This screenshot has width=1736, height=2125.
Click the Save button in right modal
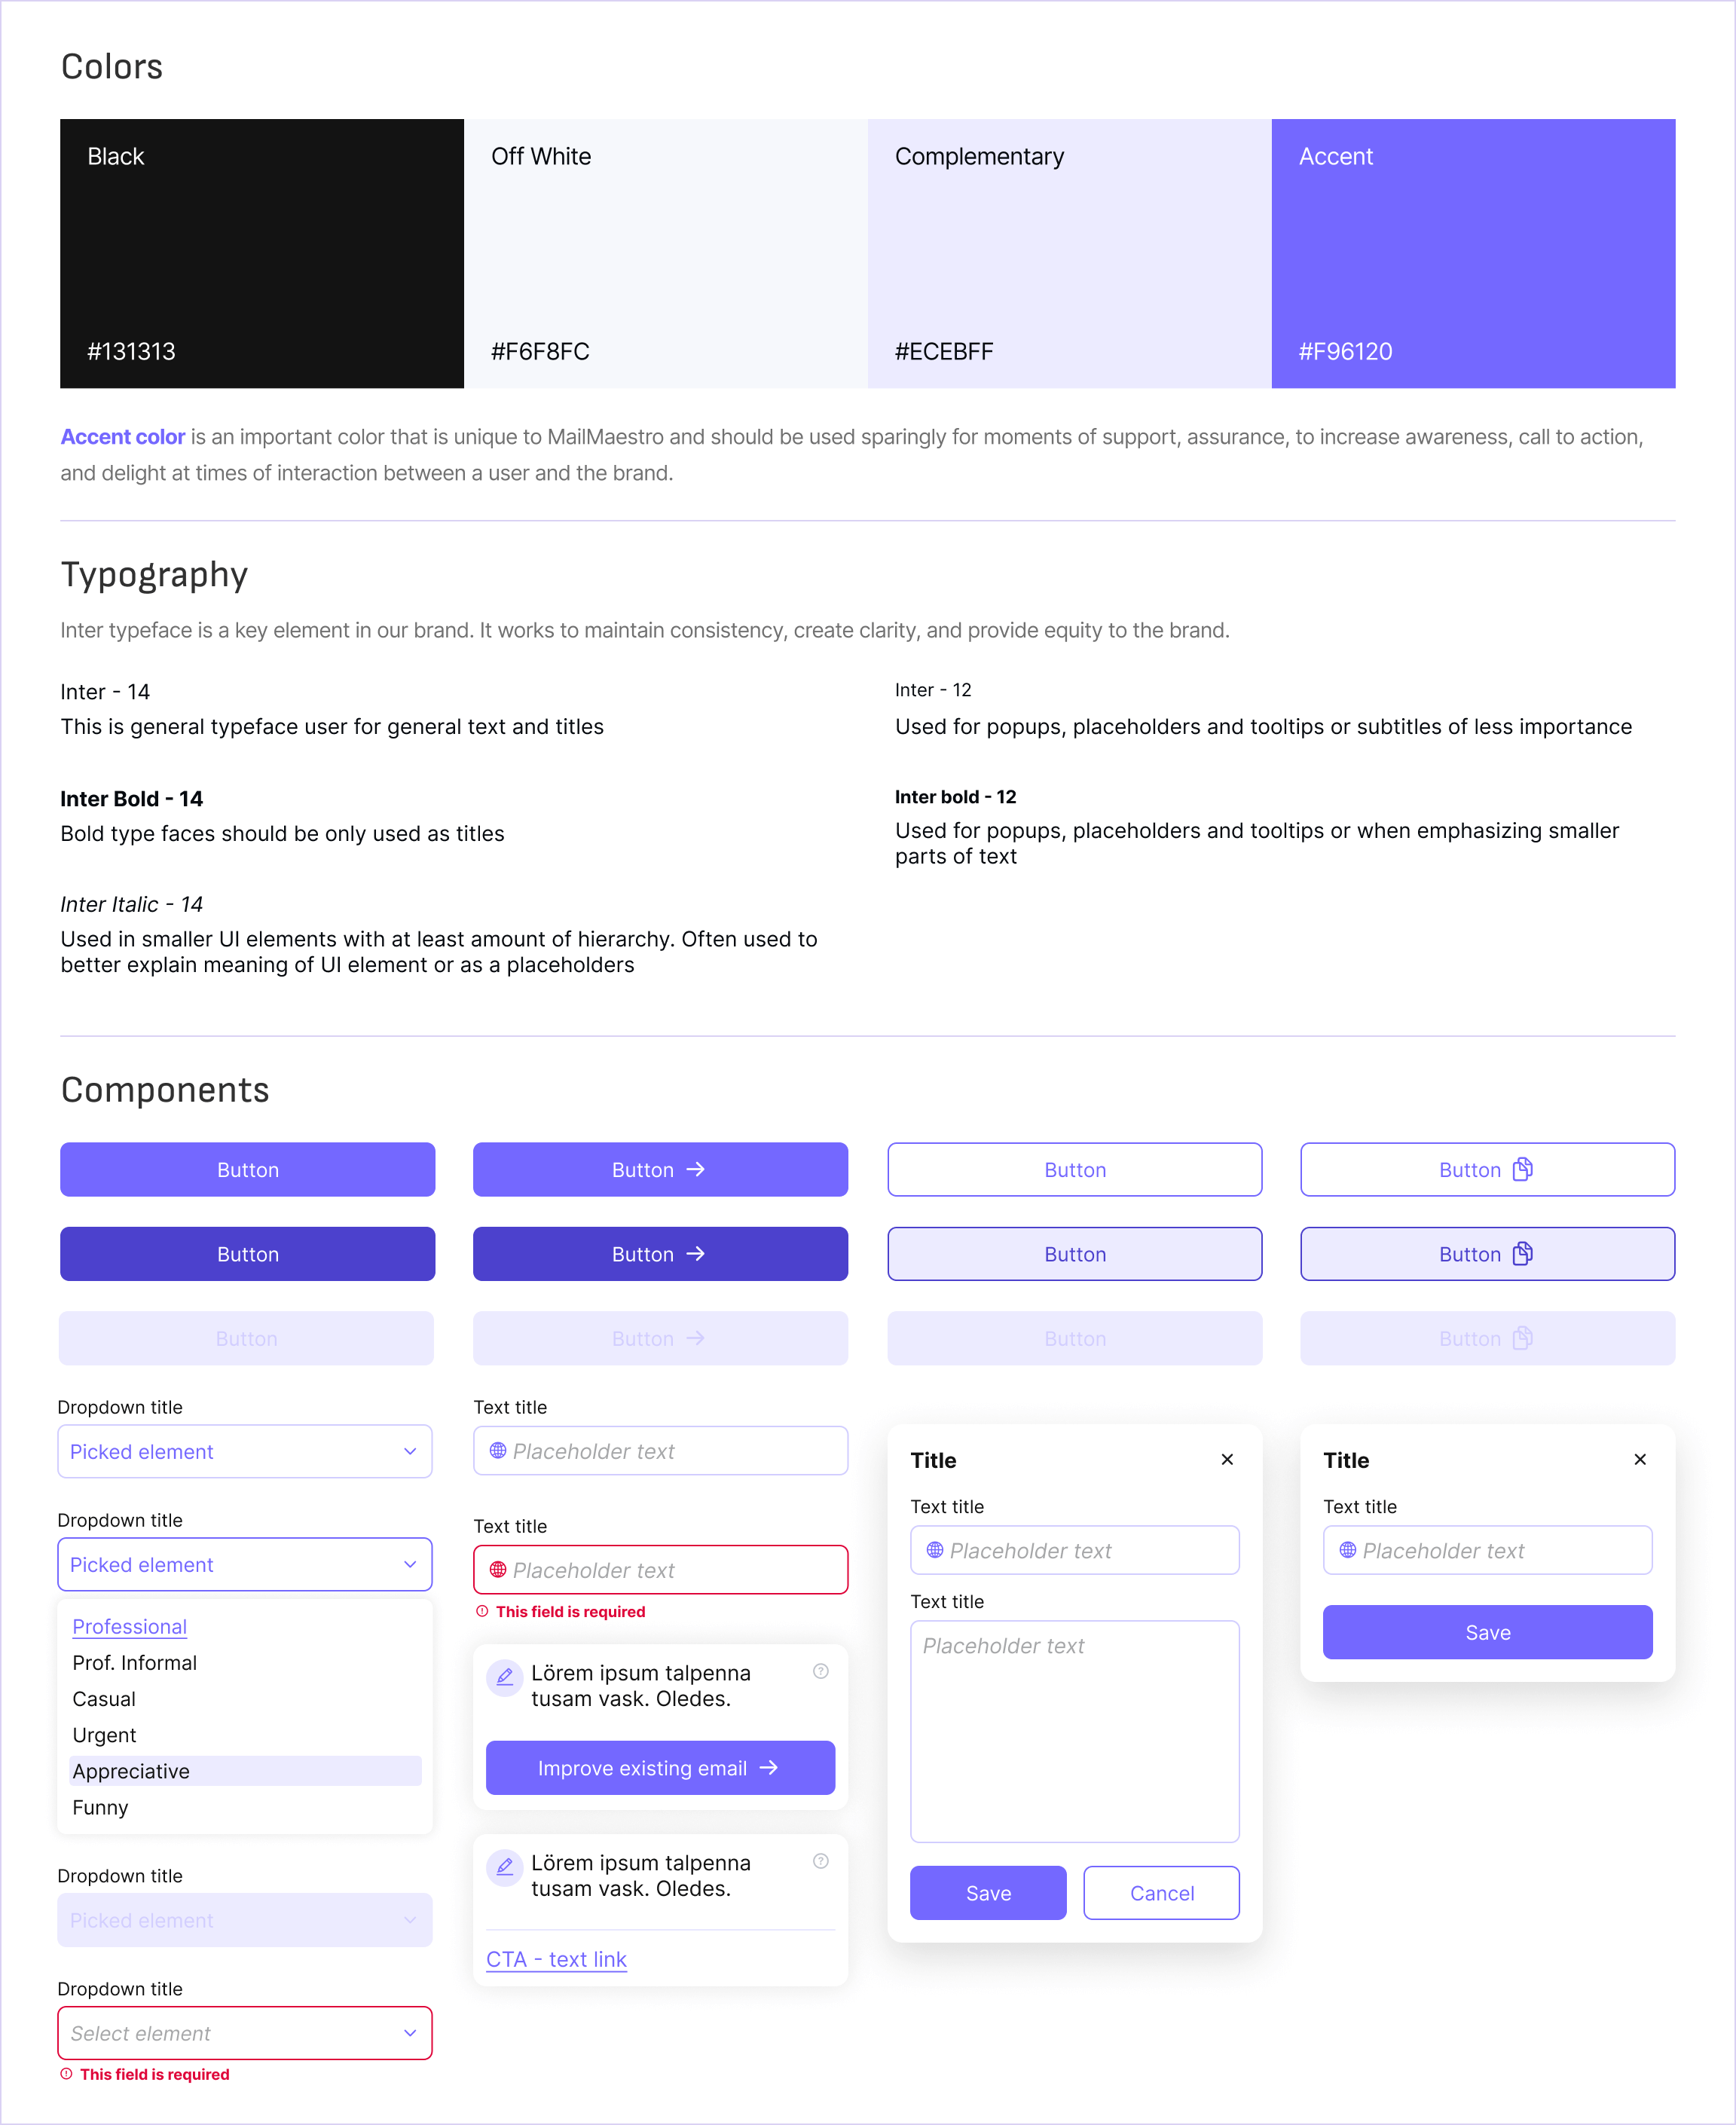[1487, 1631]
